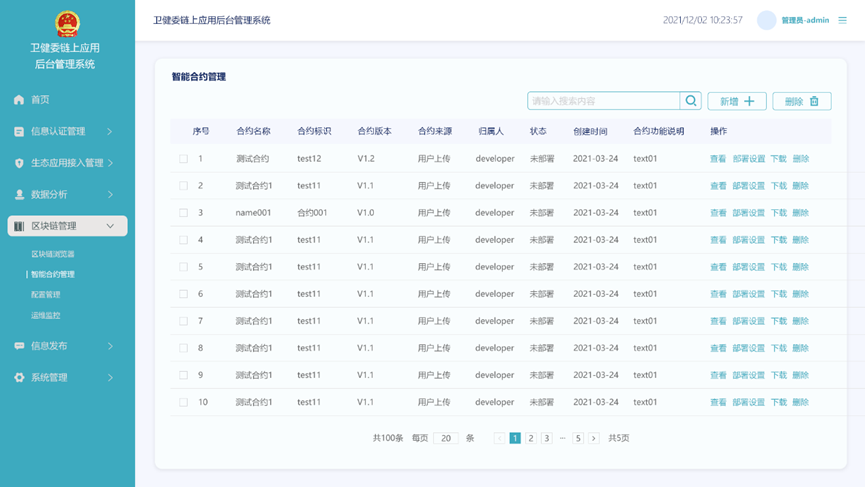This screenshot has width=865, height=487.
Task: Click the ellipsis to jump pages
Action: pos(562,438)
